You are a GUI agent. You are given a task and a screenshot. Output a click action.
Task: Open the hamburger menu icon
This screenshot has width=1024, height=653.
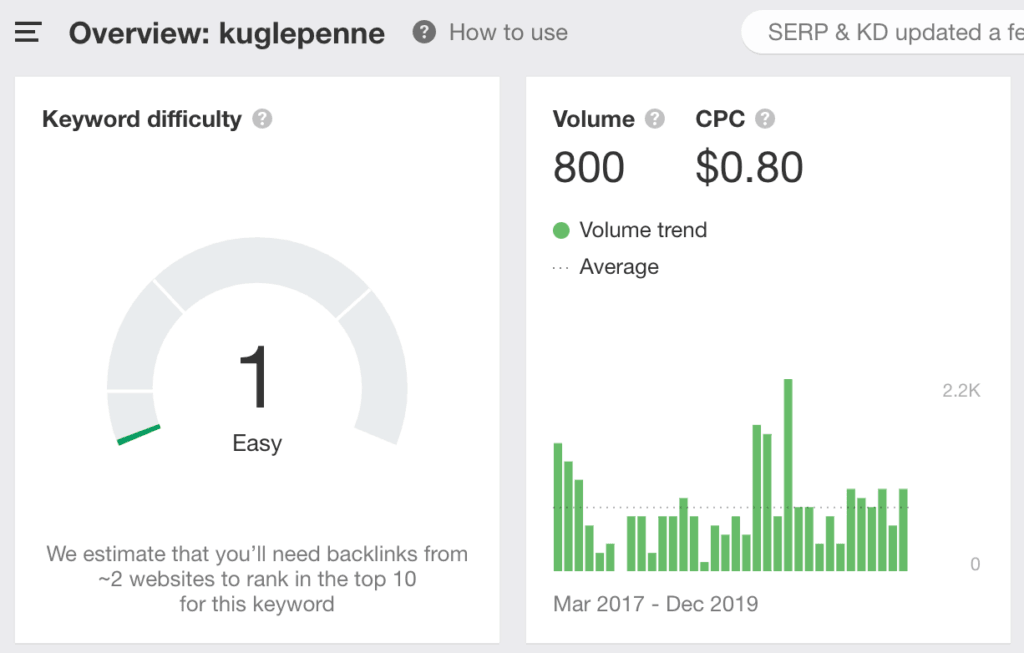point(27,33)
